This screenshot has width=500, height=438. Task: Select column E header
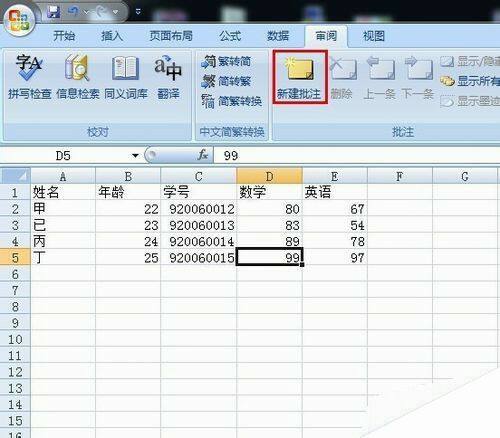pos(335,176)
